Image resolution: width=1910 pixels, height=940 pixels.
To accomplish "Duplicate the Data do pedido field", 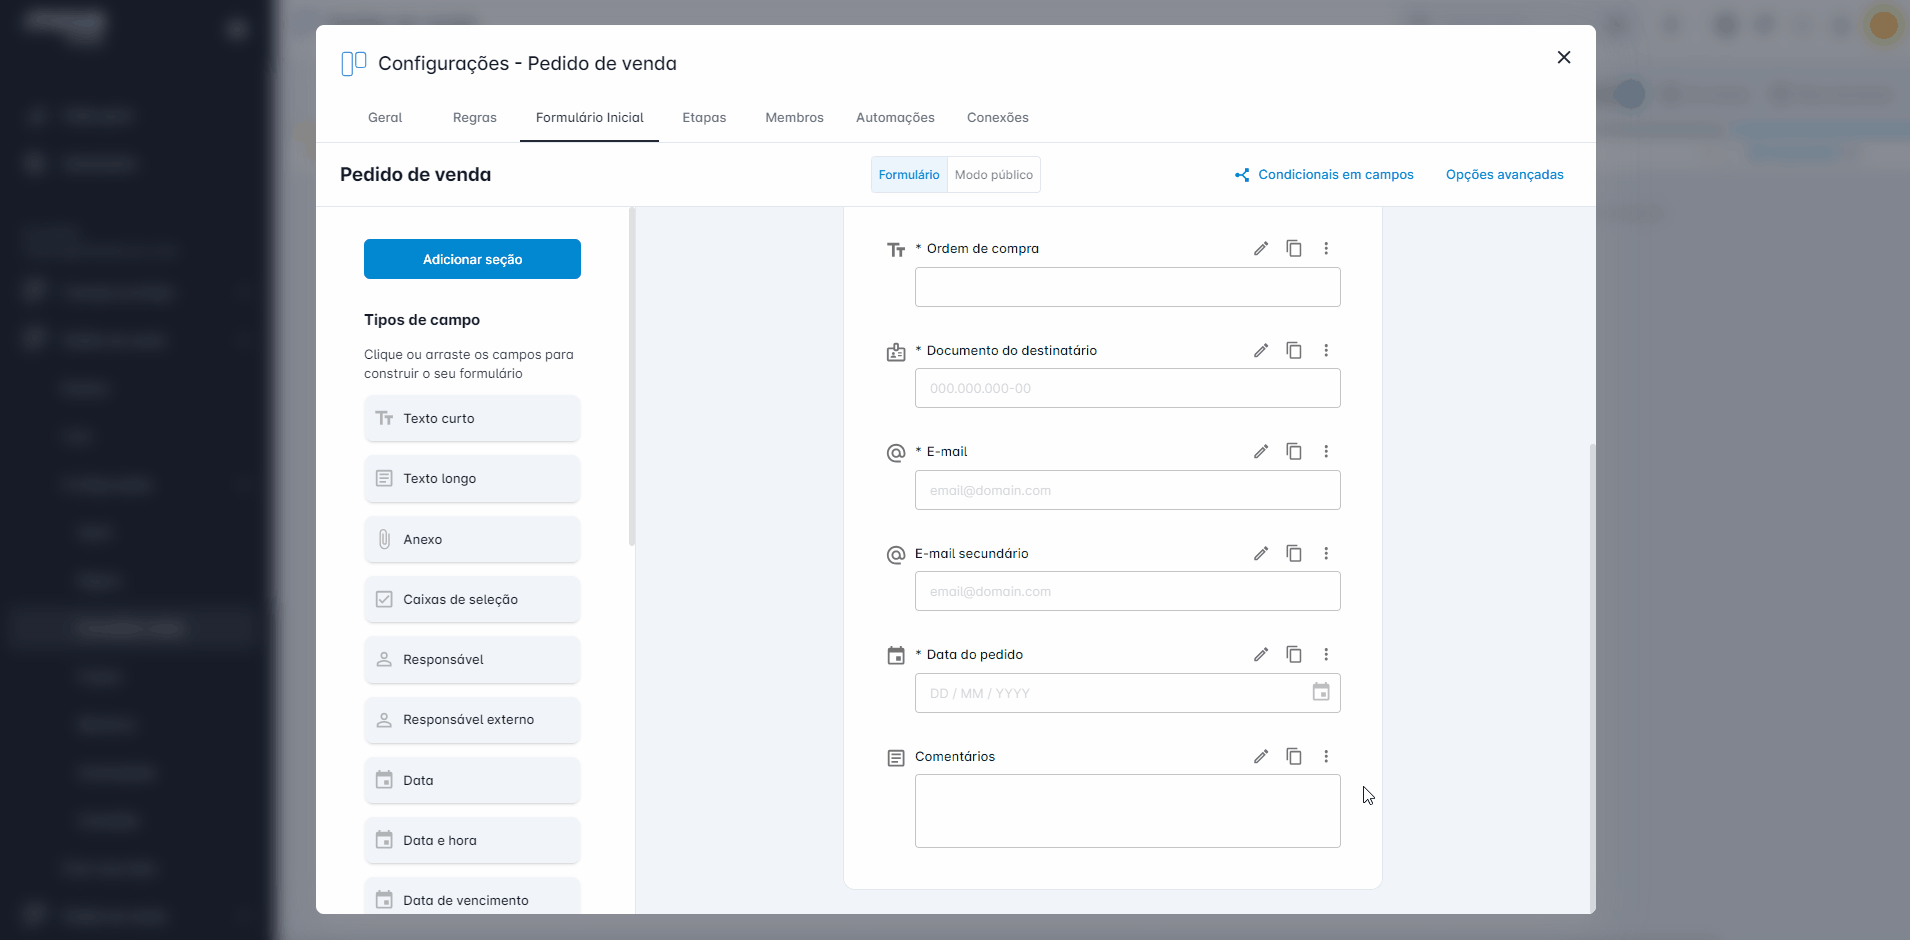I will [1294, 654].
